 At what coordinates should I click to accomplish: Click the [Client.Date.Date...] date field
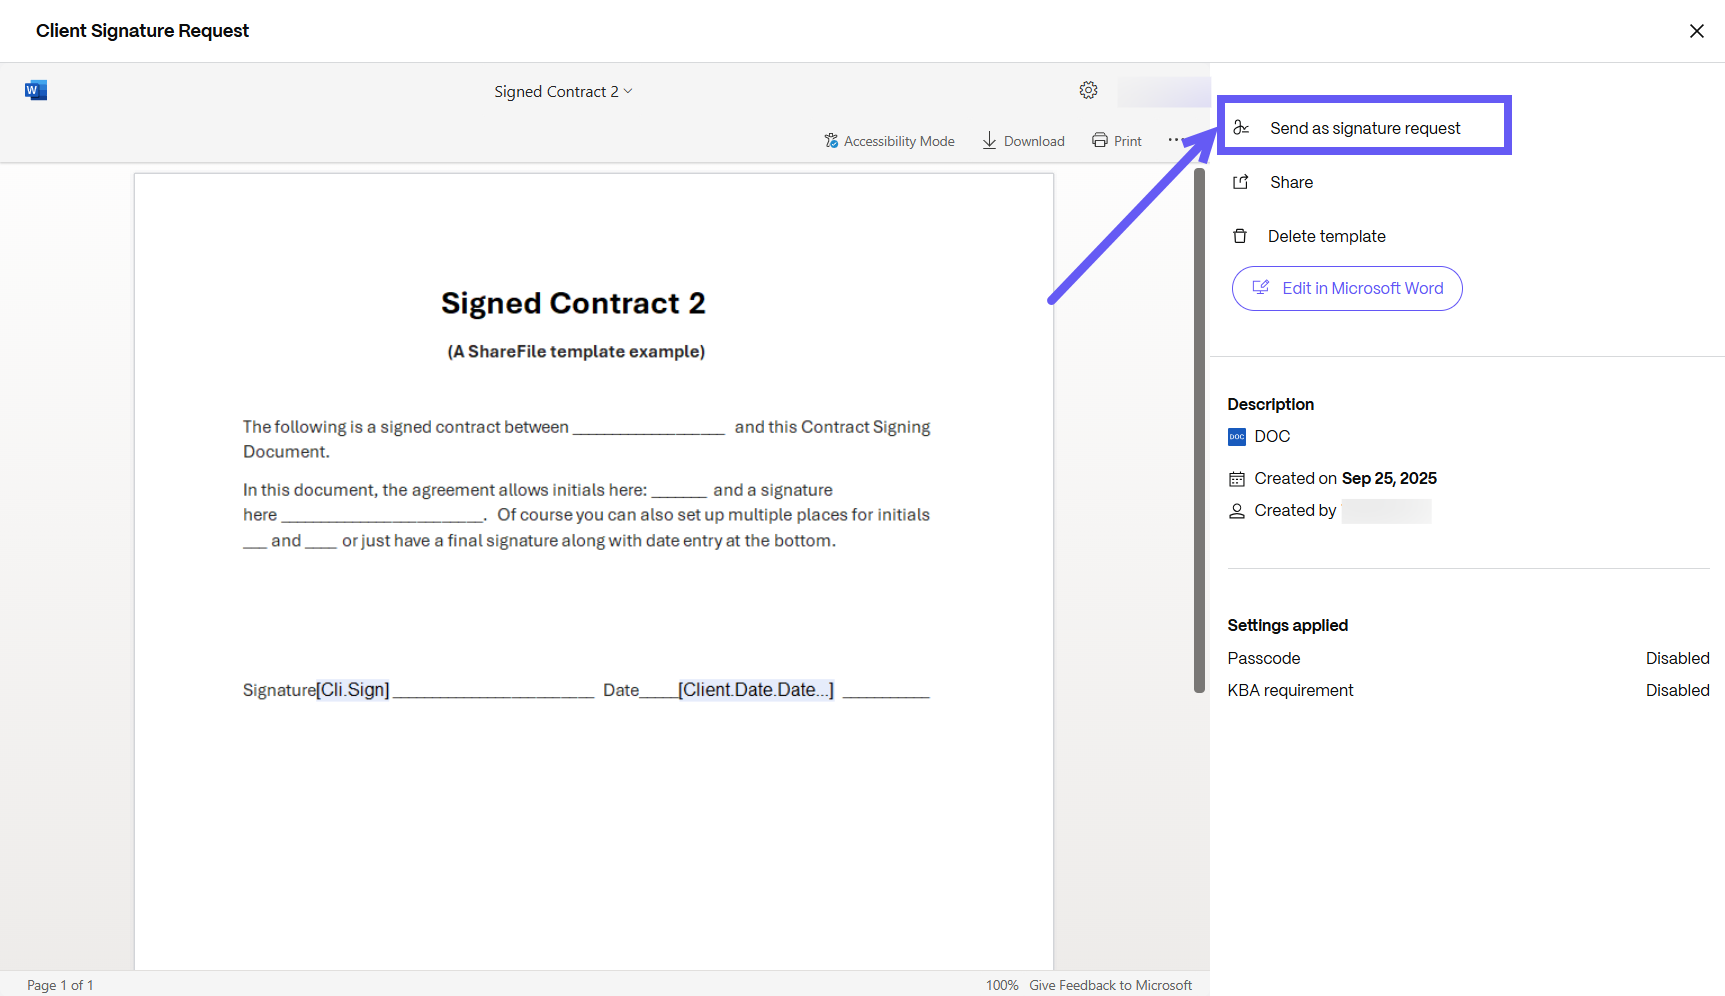pyautogui.click(x=755, y=690)
